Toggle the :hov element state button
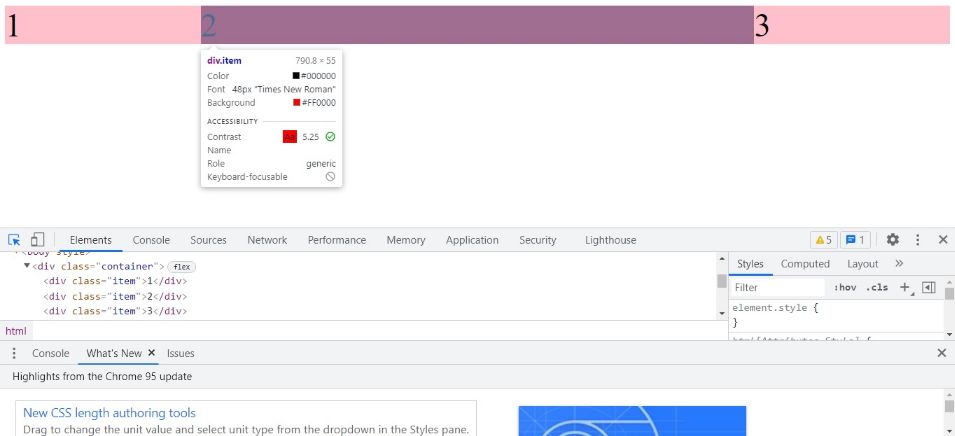 point(845,287)
